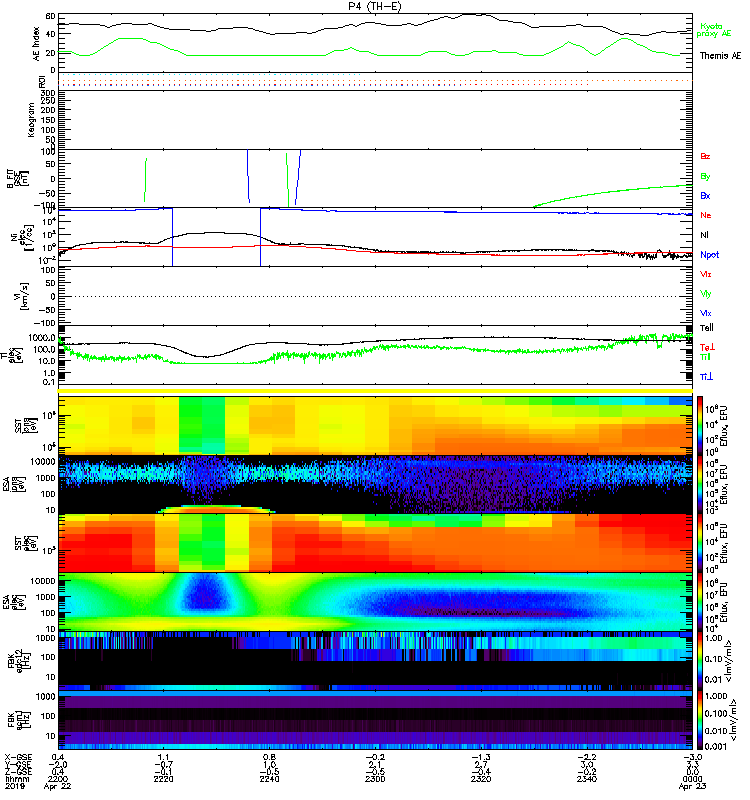Click the black Te parallel legend label
Viewport: 750px width, 800px height.
707,328
